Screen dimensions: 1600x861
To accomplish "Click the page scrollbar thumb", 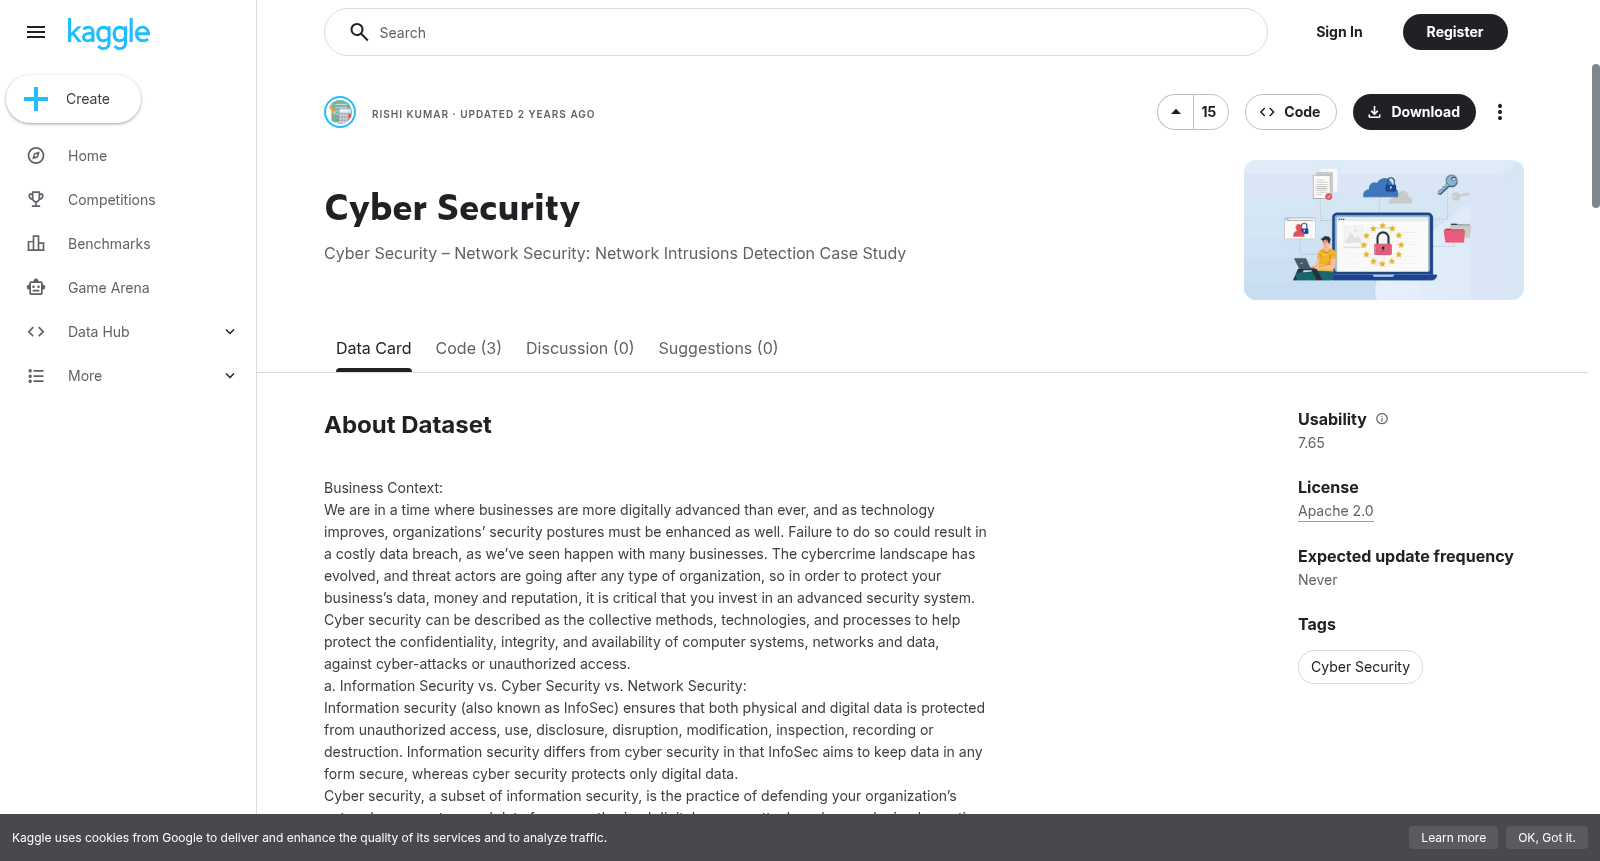I will pyautogui.click(x=1595, y=136).
